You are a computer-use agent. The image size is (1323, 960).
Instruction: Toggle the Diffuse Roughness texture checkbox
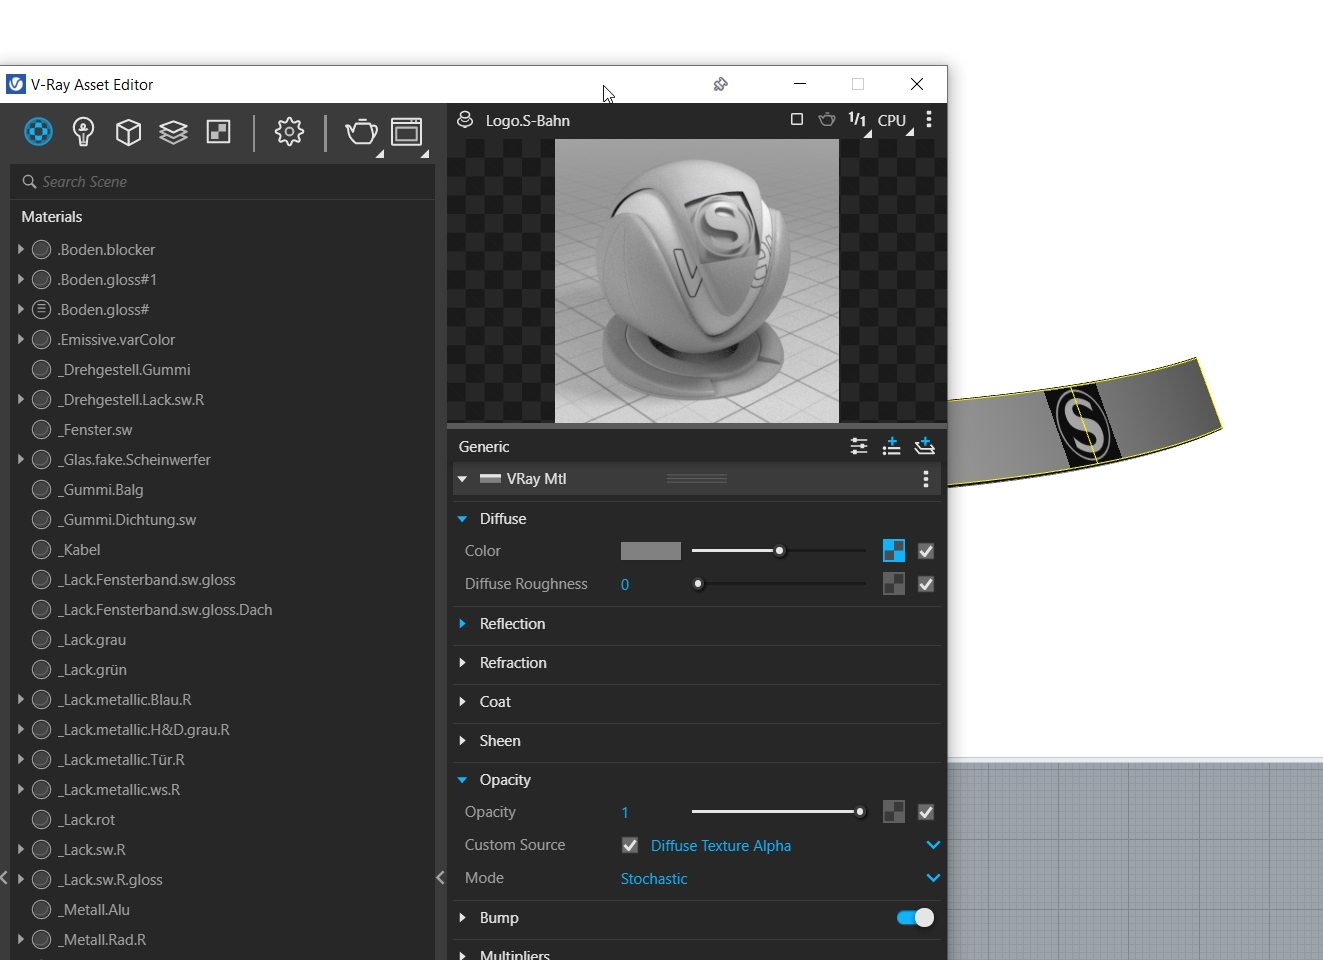point(926,584)
